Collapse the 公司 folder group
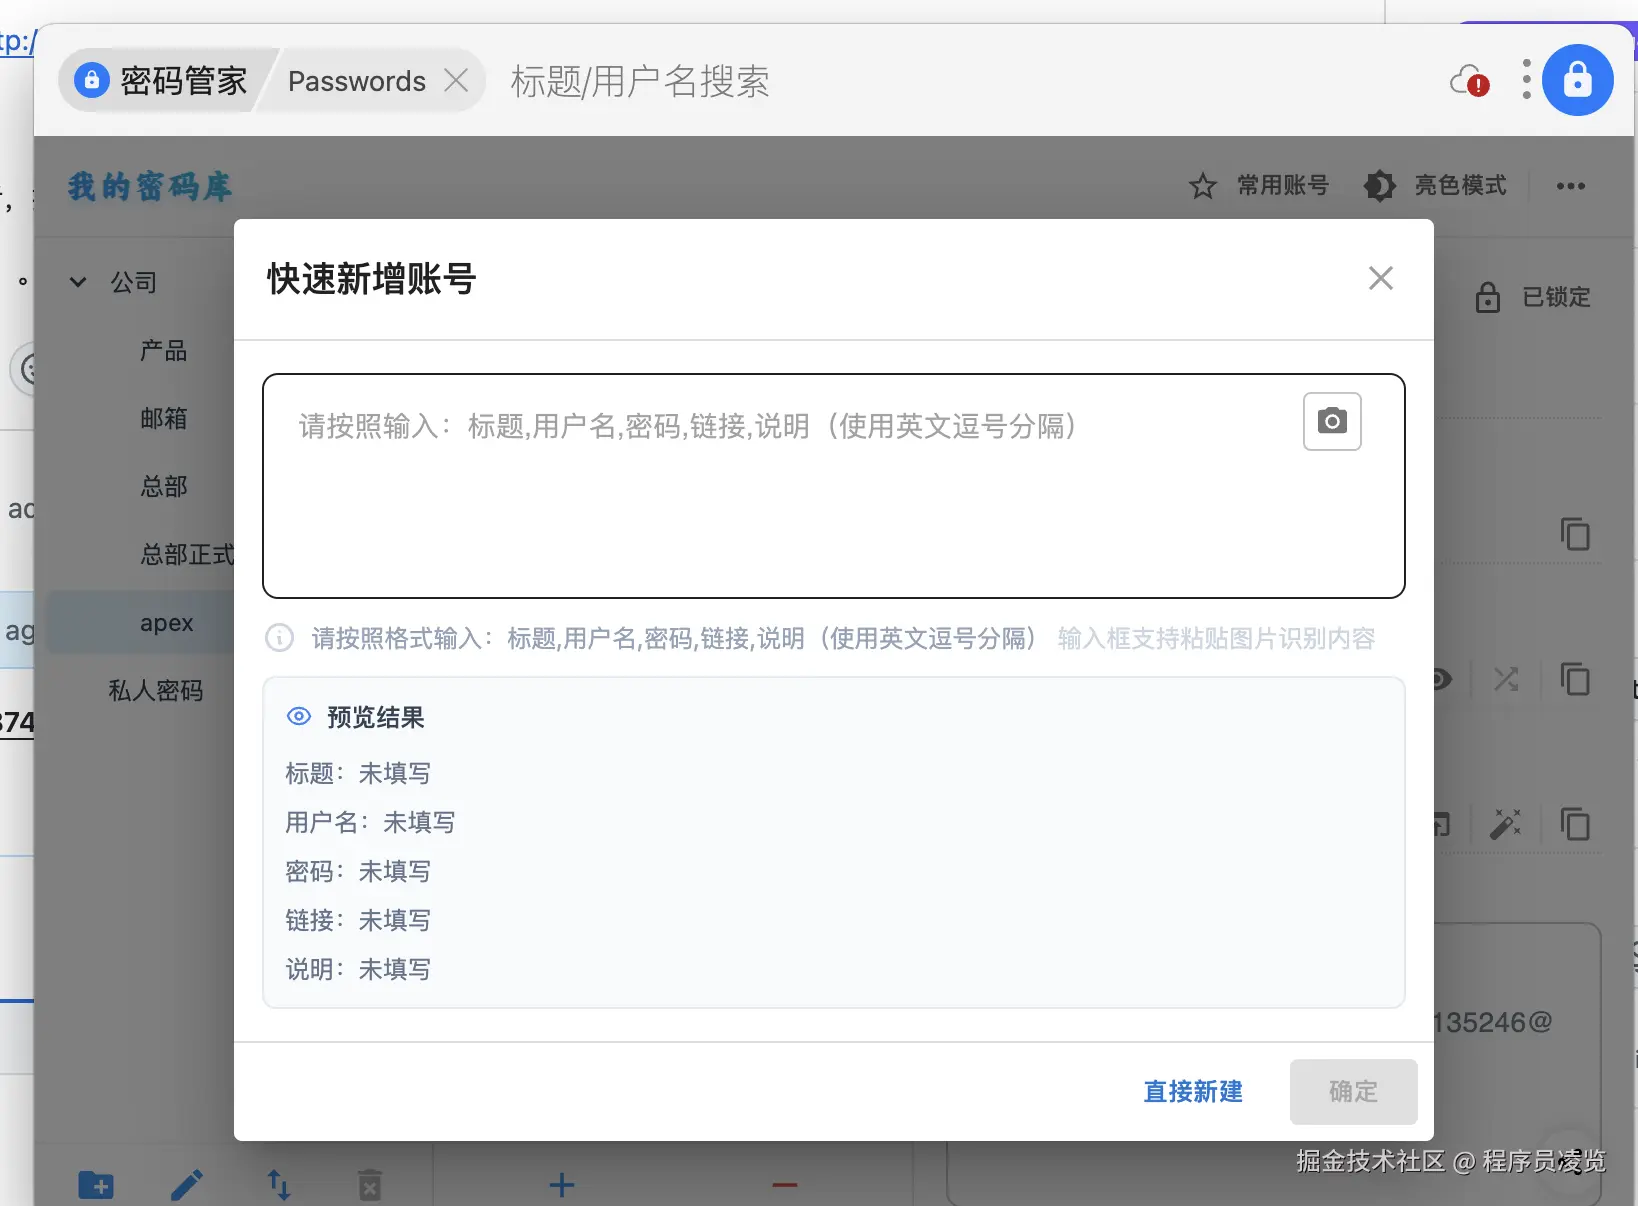The height and width of the screenshot is (1206, 1638). click(x=78, y=281)
